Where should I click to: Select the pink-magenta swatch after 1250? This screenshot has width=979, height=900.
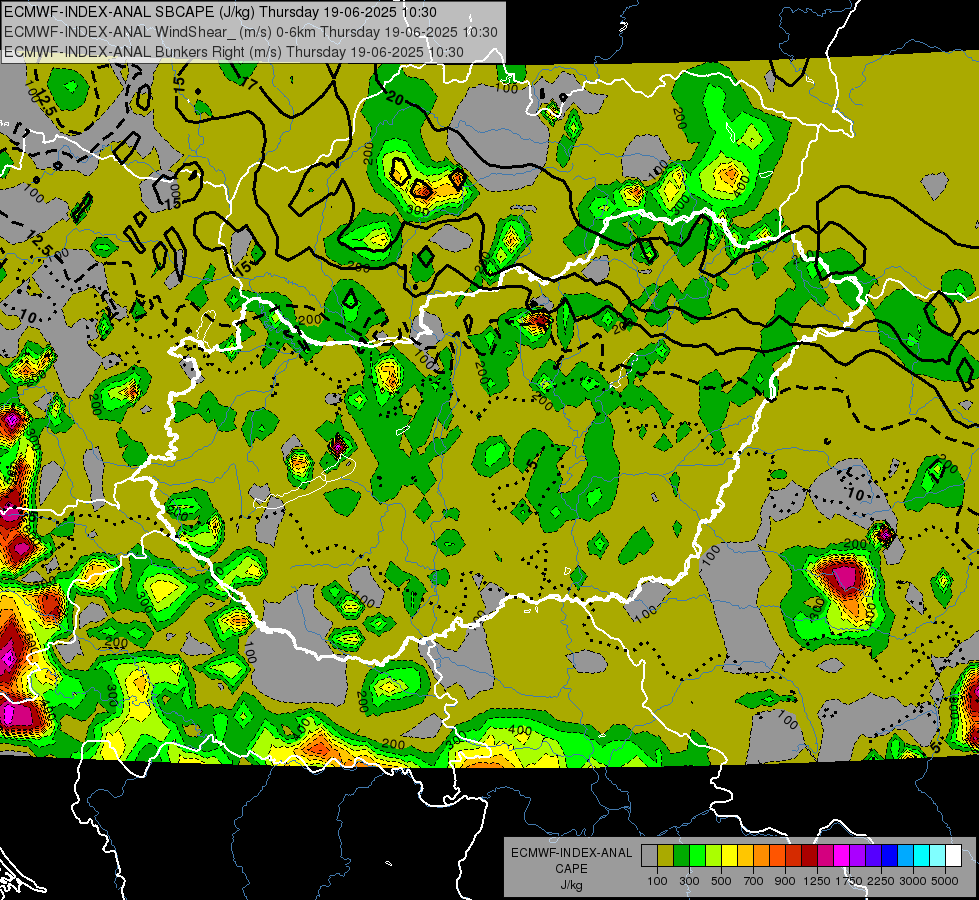tap(825, 856)
